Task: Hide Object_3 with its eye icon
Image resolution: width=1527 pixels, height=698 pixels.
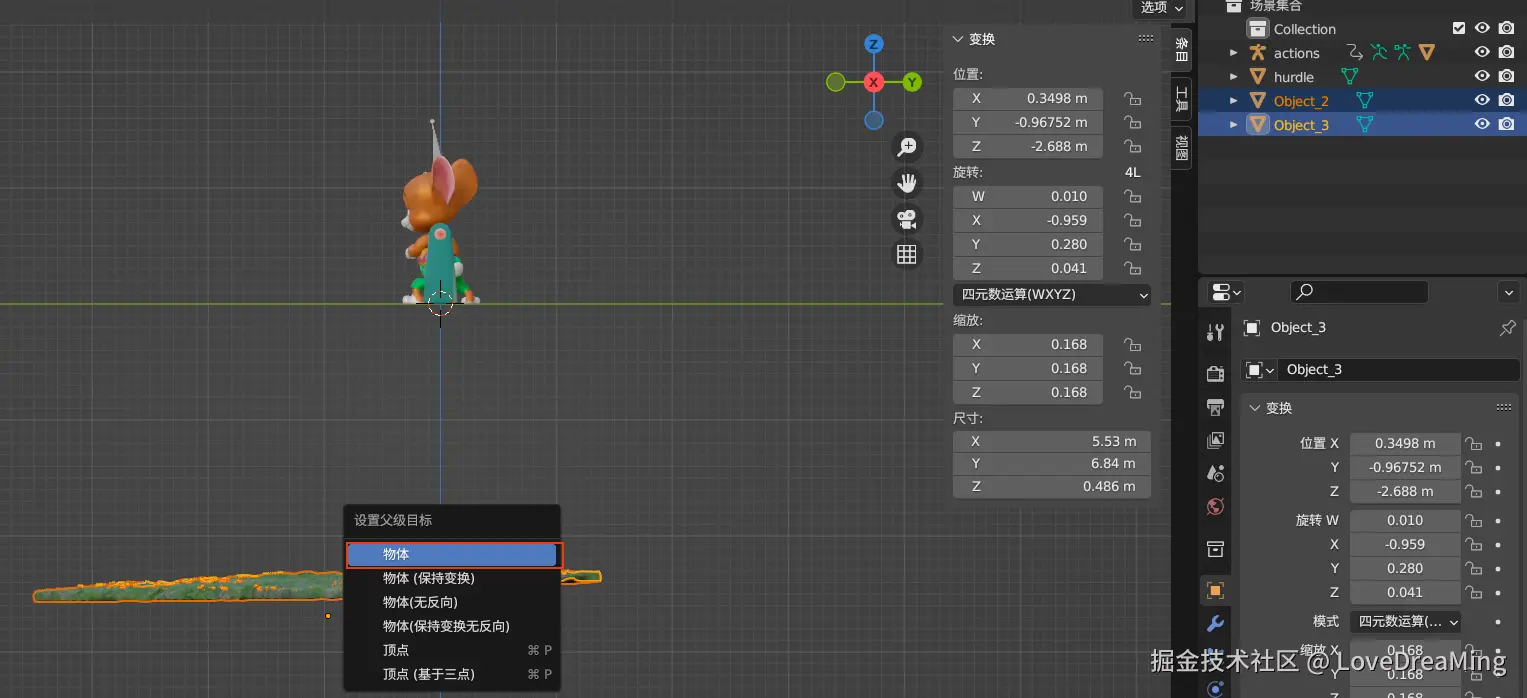Action: [x=1482, y=125]
